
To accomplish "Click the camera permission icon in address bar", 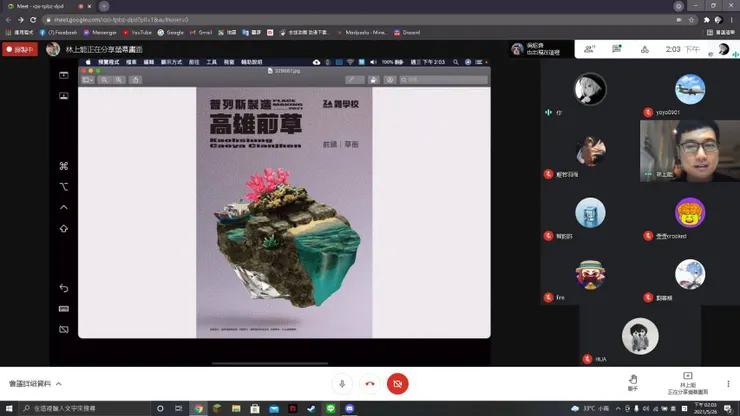I will click(679, 20).
